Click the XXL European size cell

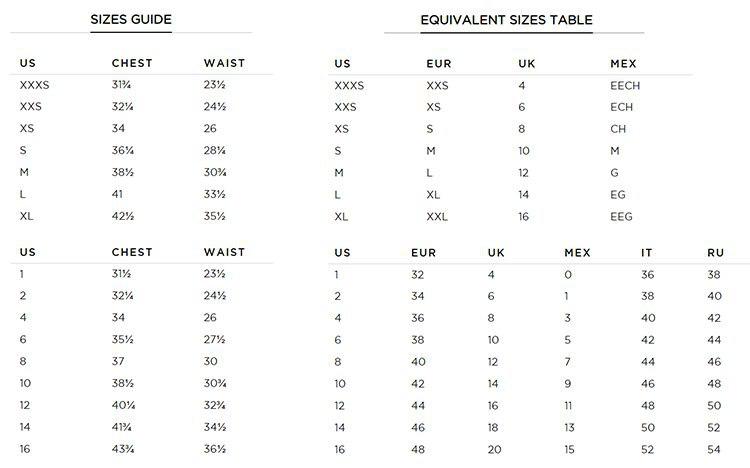pyautogui.click(x=437, y=216)
